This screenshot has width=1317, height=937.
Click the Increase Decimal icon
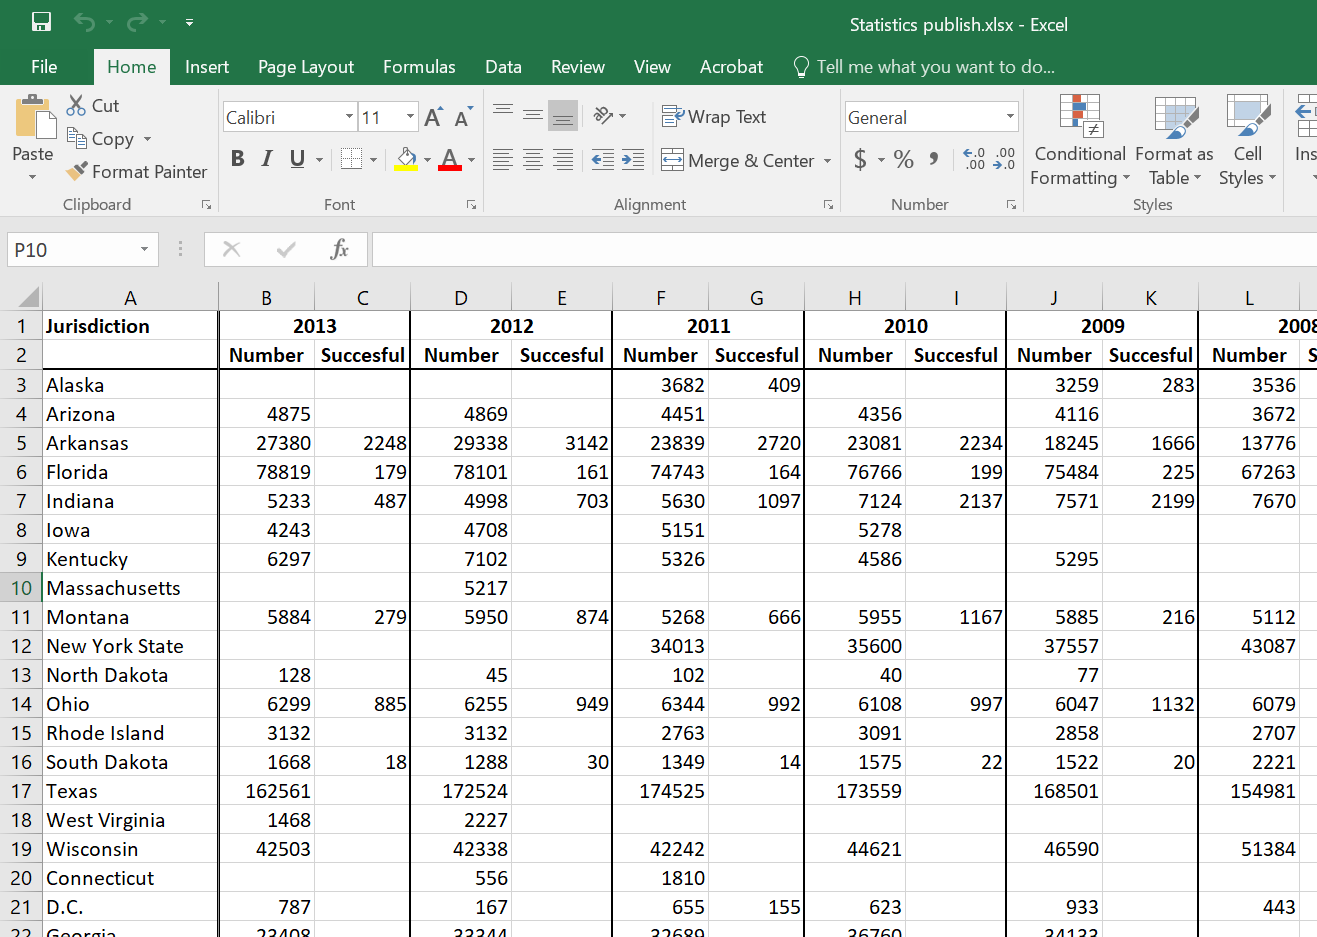pyautogui.click(x=973, y=160)
